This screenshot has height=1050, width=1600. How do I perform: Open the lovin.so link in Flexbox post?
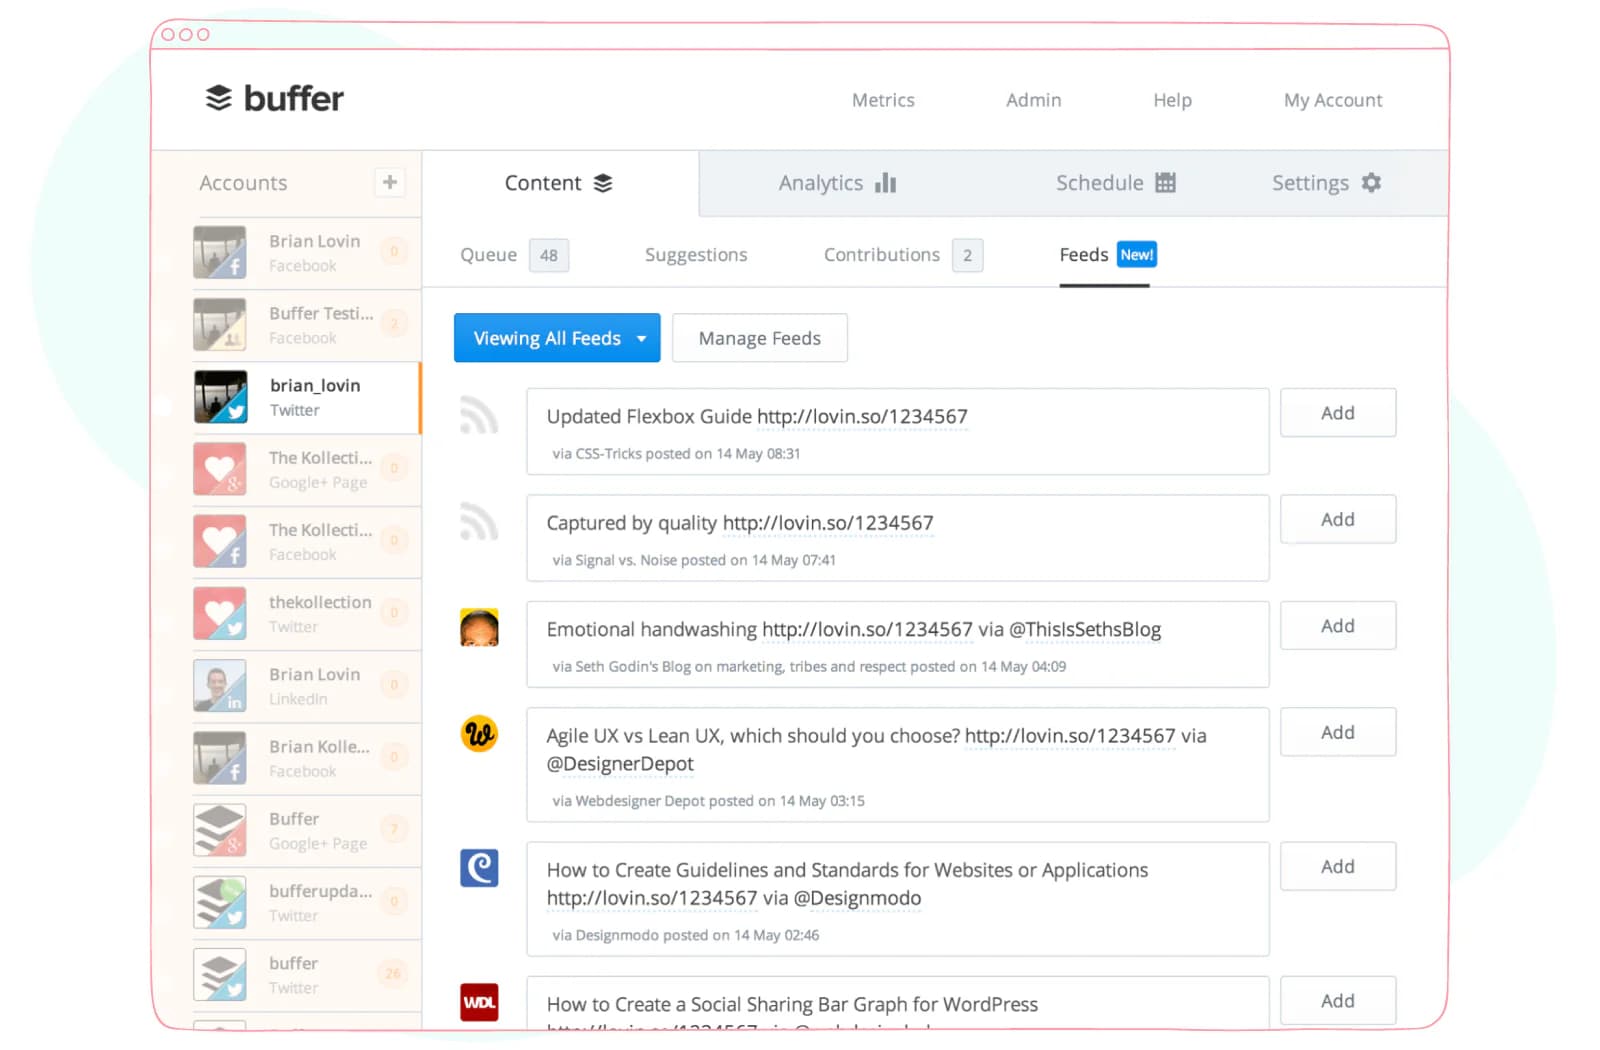(x=862, y=417)
